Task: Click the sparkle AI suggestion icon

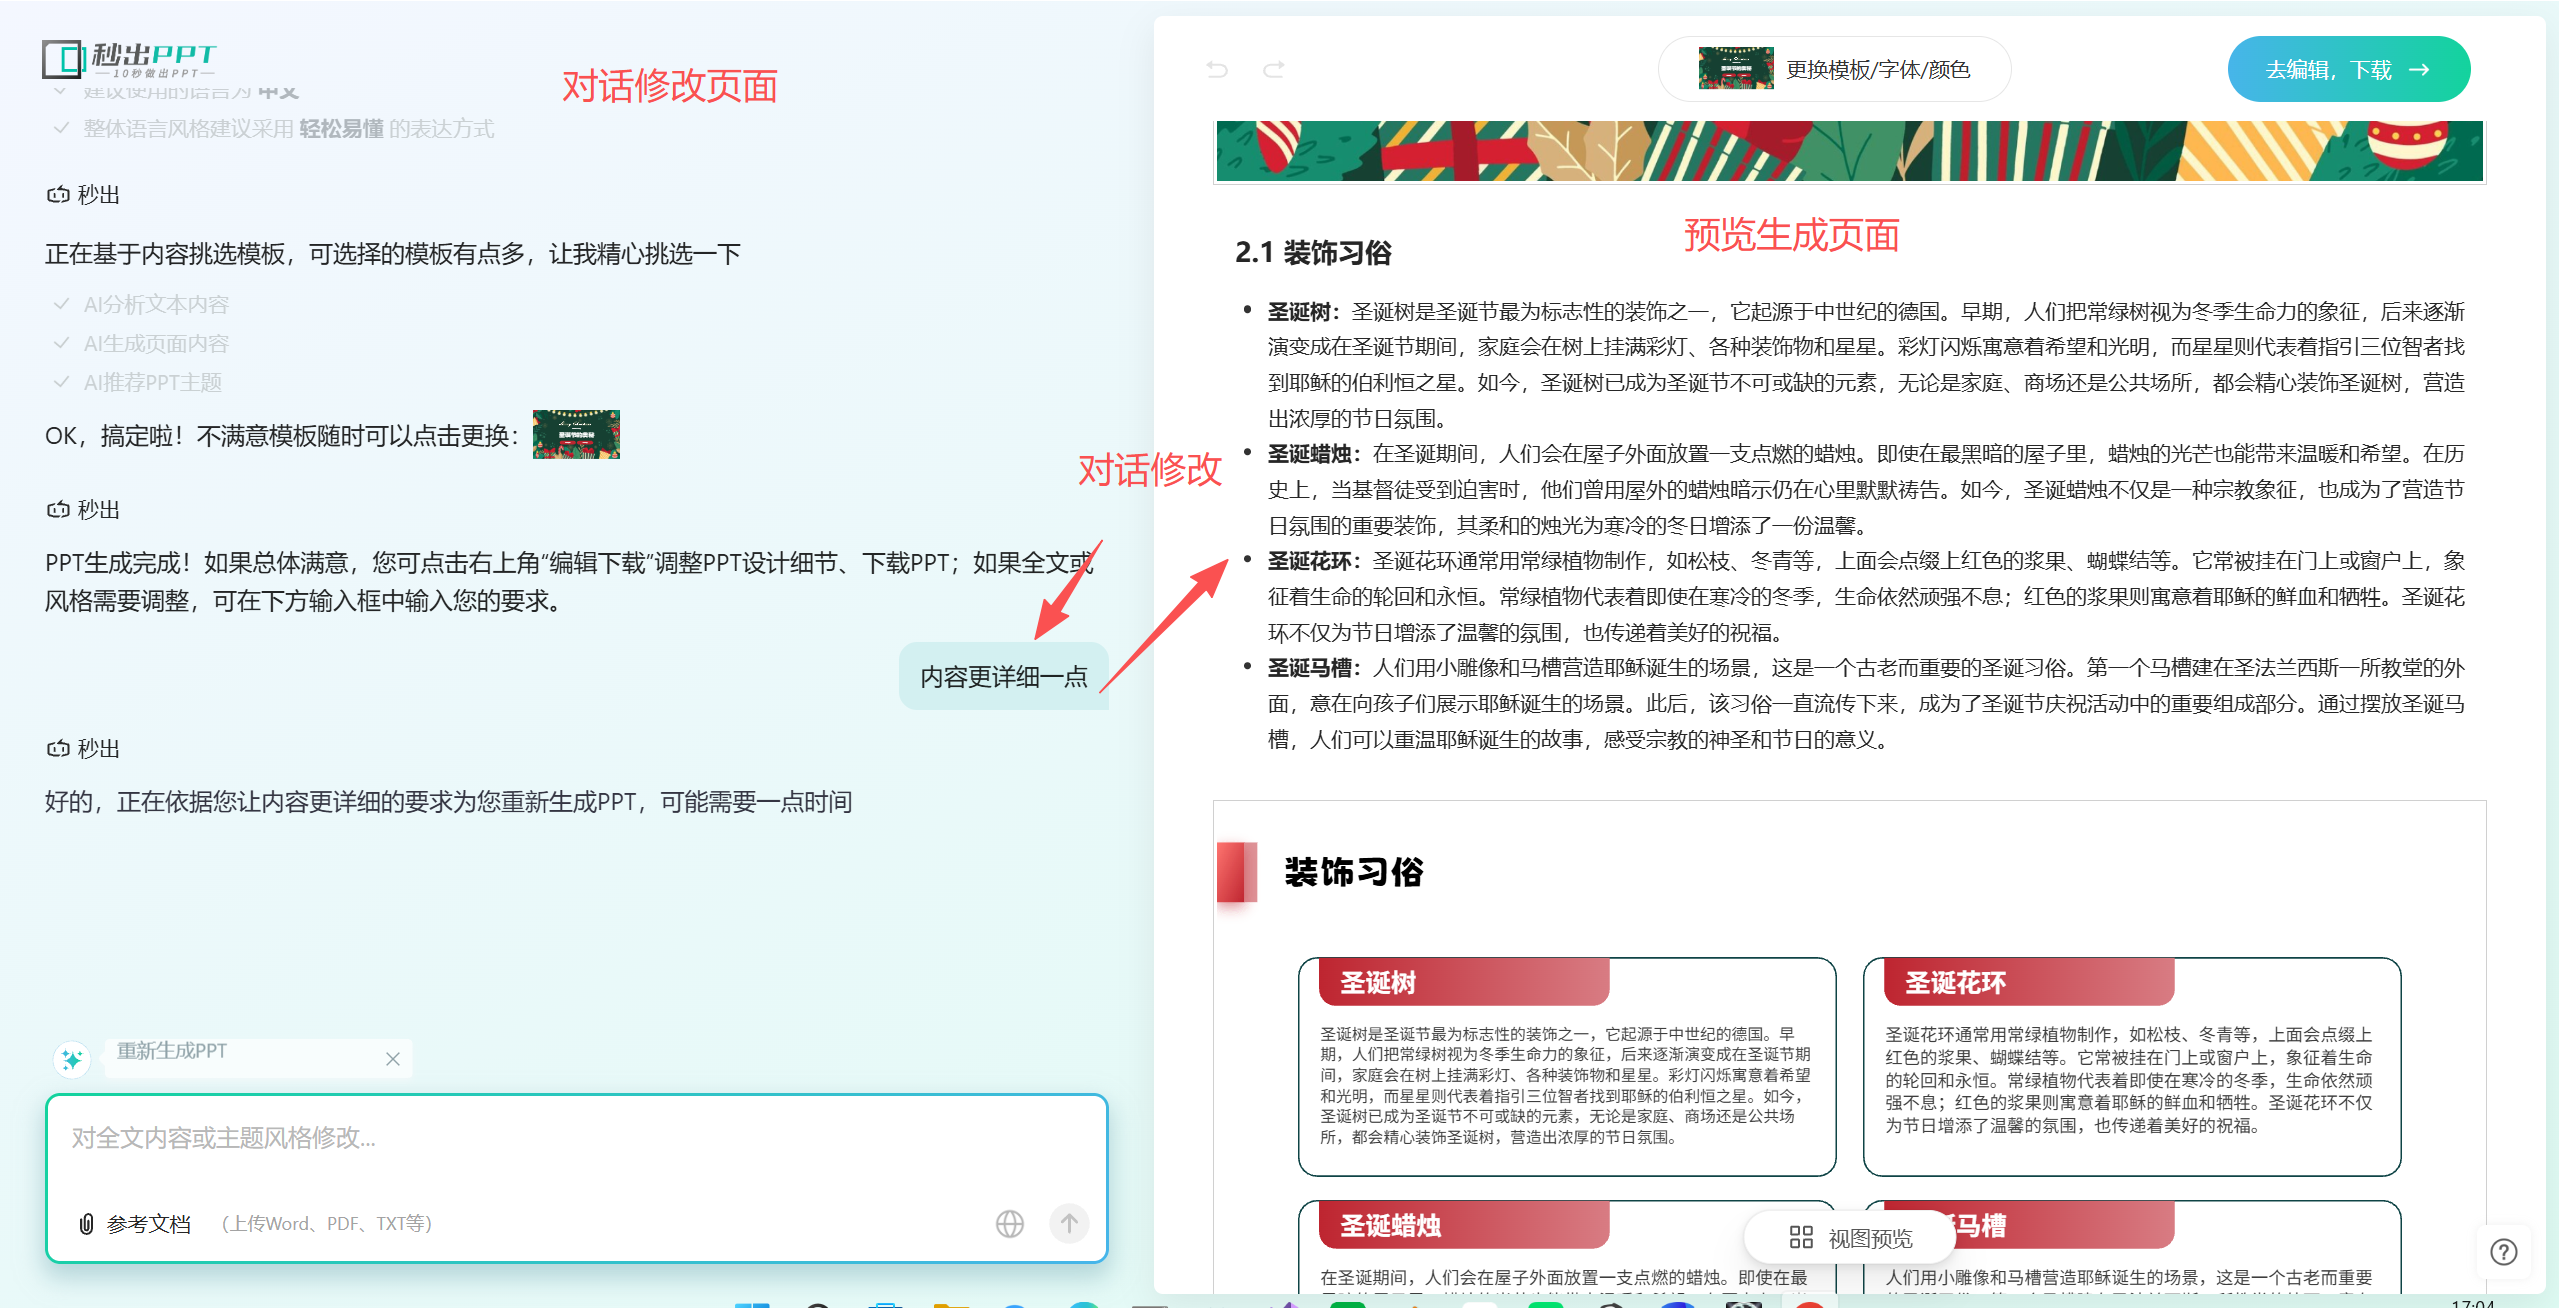Action: click(x=72, y=1059)
